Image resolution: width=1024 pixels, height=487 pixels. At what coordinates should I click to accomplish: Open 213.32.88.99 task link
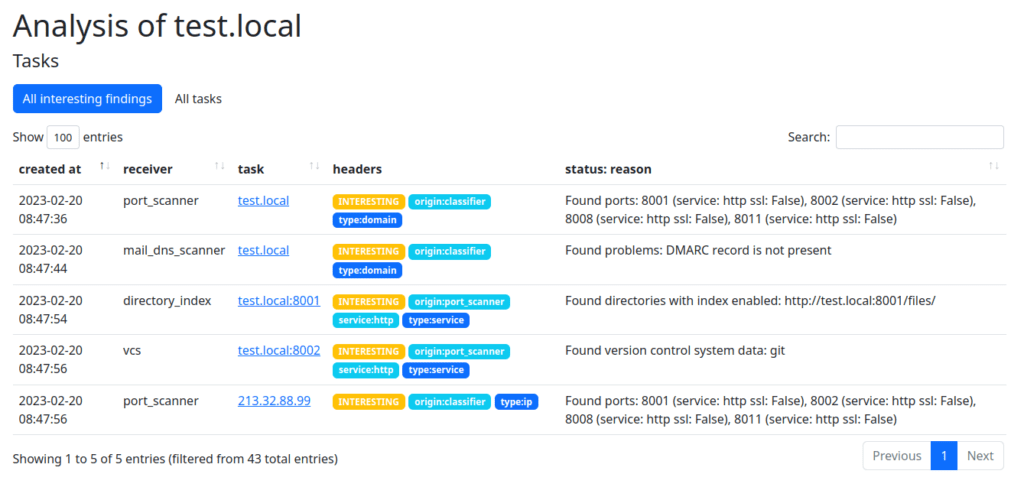[274, 400]
